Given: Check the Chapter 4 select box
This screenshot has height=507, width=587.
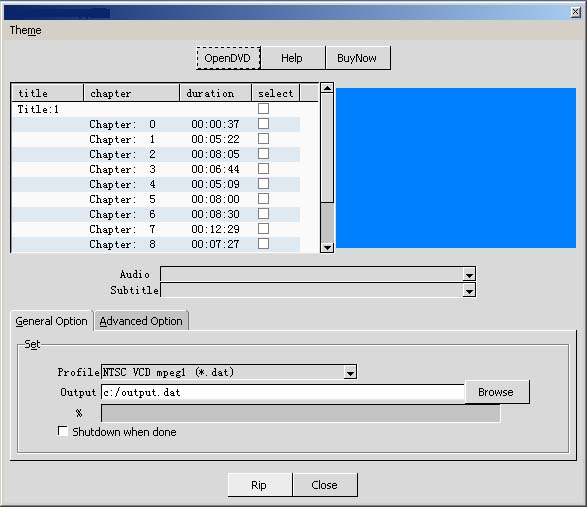Looking at the screenshot, I should (x=263, y=183).
